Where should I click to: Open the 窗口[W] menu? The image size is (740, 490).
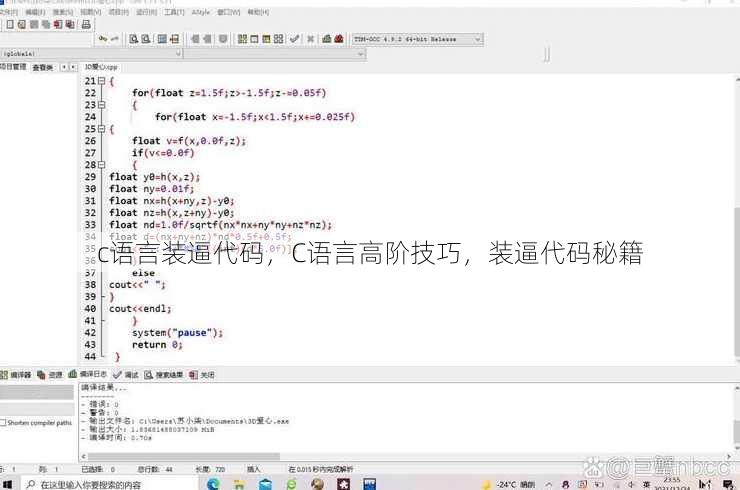(228, 12)
